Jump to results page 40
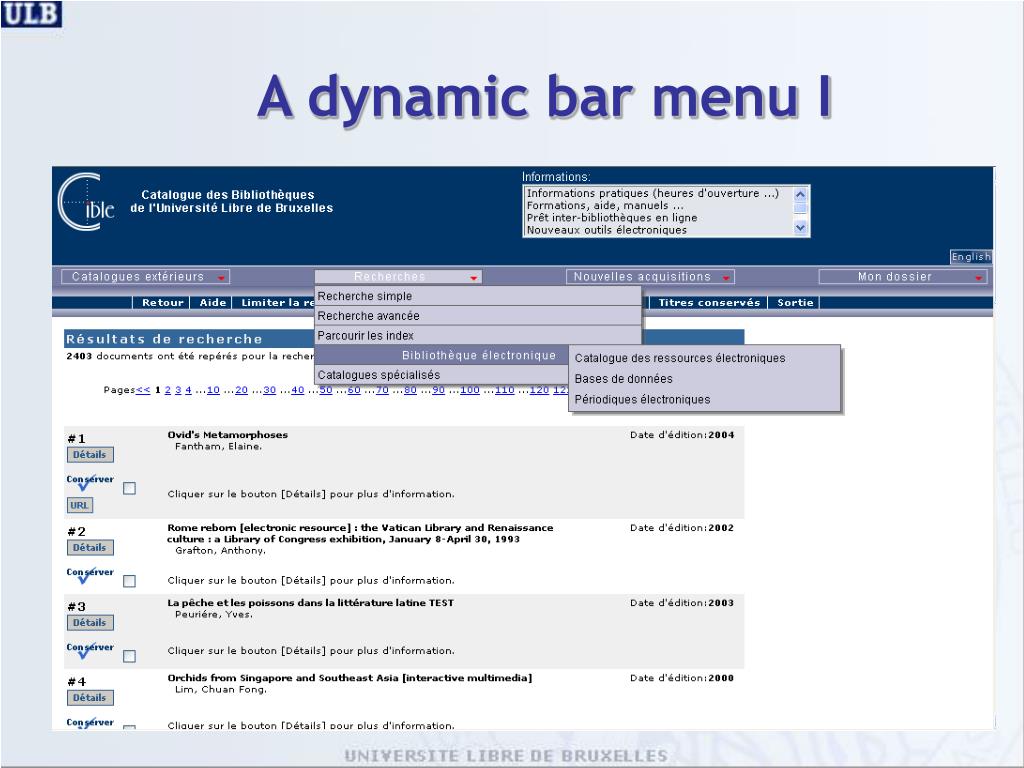 297,390
